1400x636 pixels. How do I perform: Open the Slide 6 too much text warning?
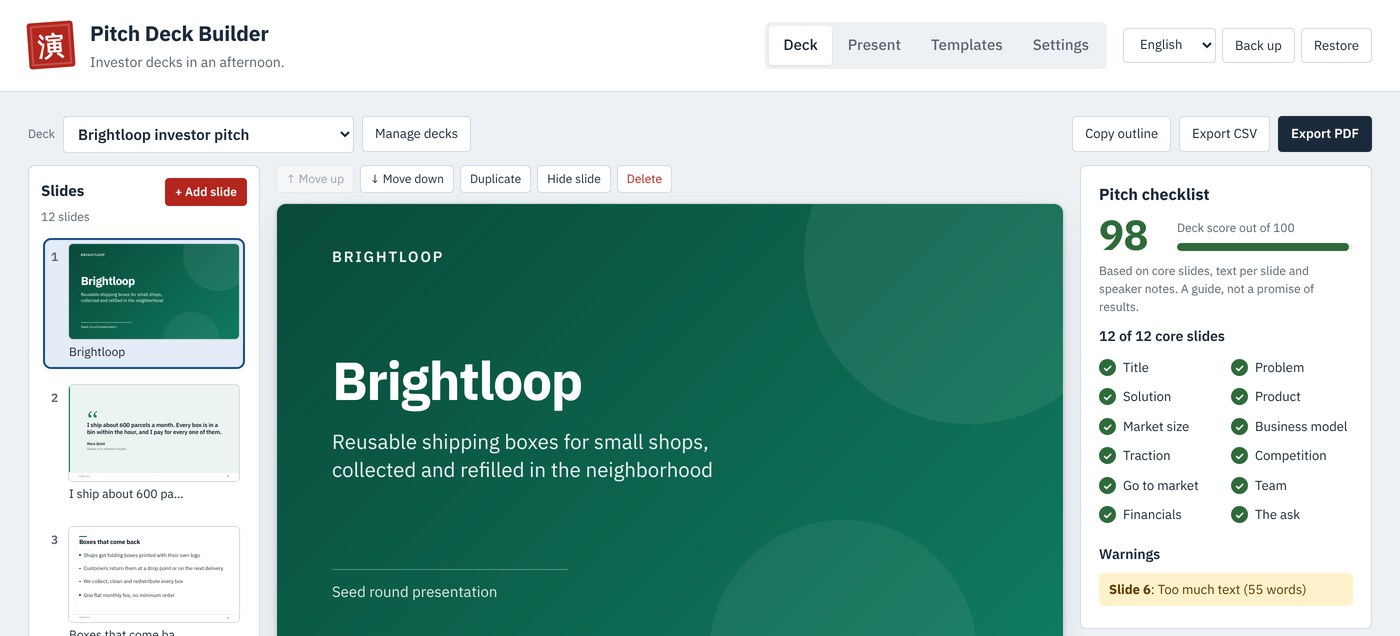1225,590
